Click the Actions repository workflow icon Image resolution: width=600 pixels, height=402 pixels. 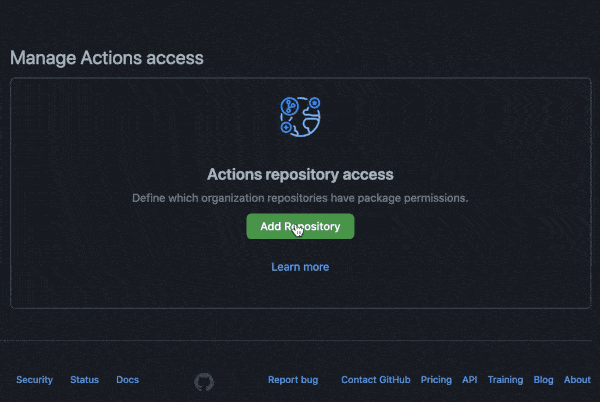(300, 116)
